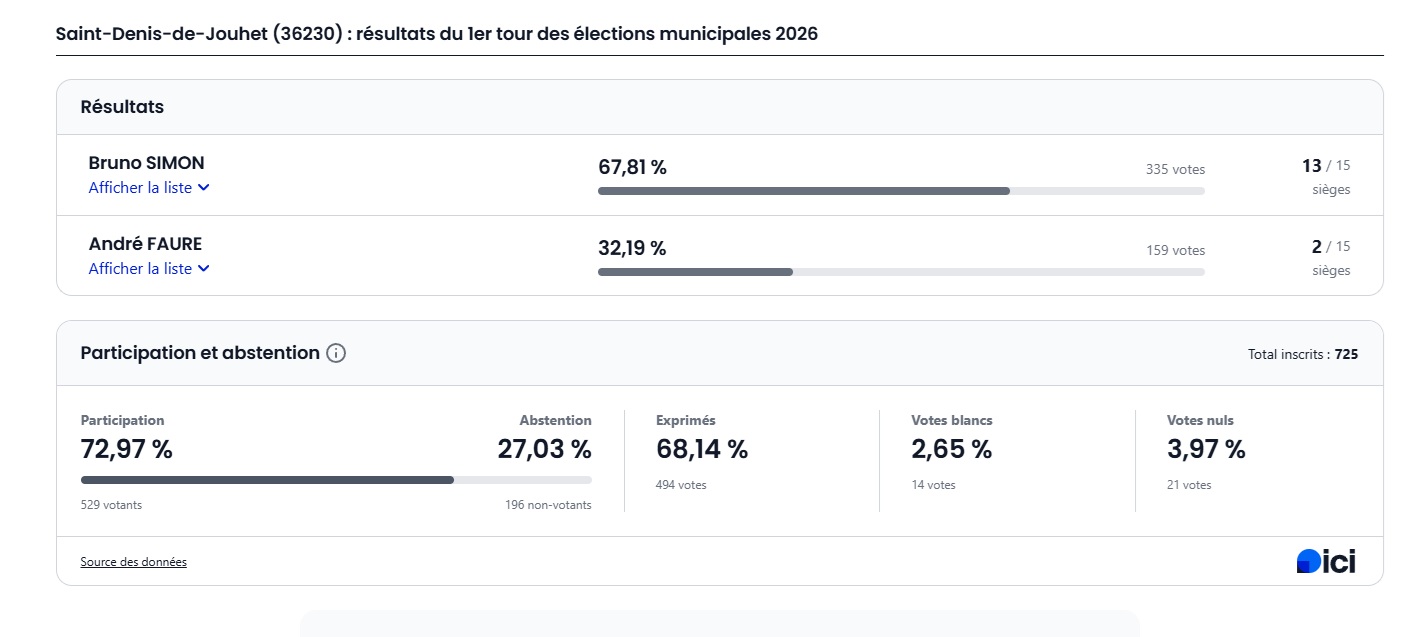Click the Abstention 27,03 % value
Image resolution: width=1419 pixels, height=637 pixels.
pyautogui.click(x=544, y=449)
